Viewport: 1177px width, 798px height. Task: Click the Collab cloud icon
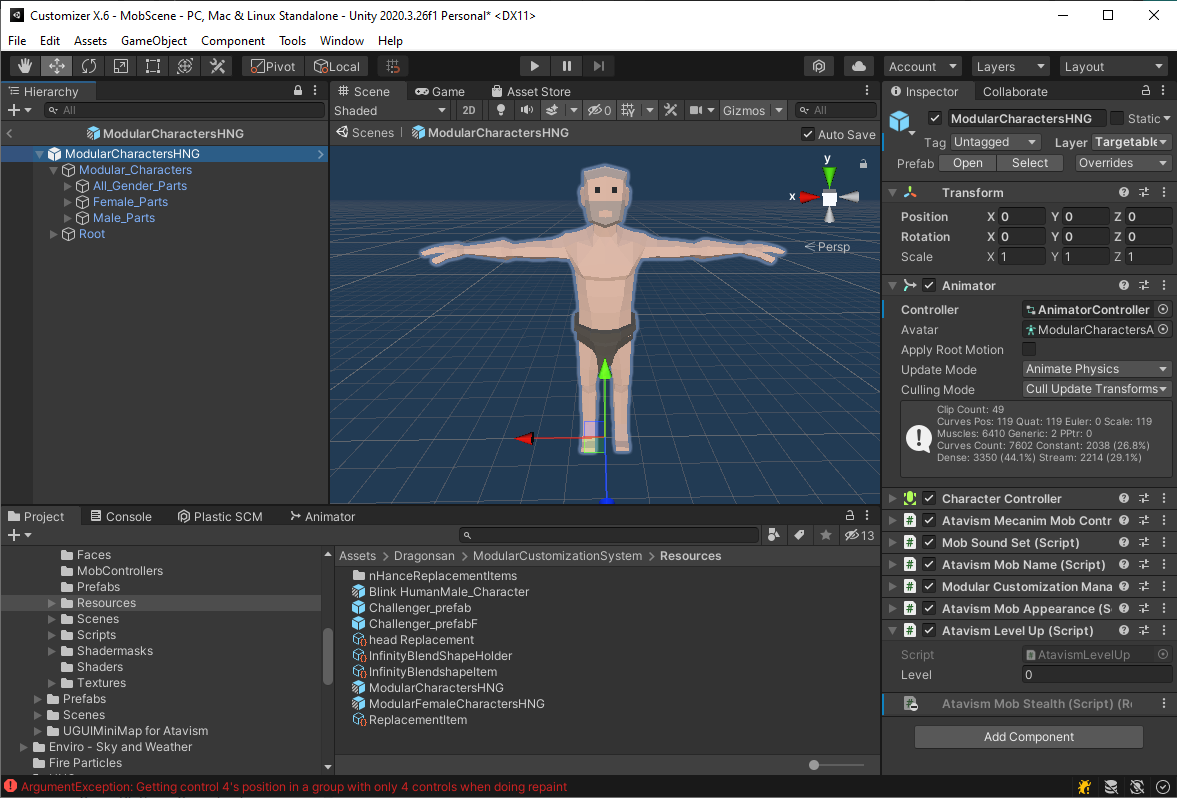858,65
